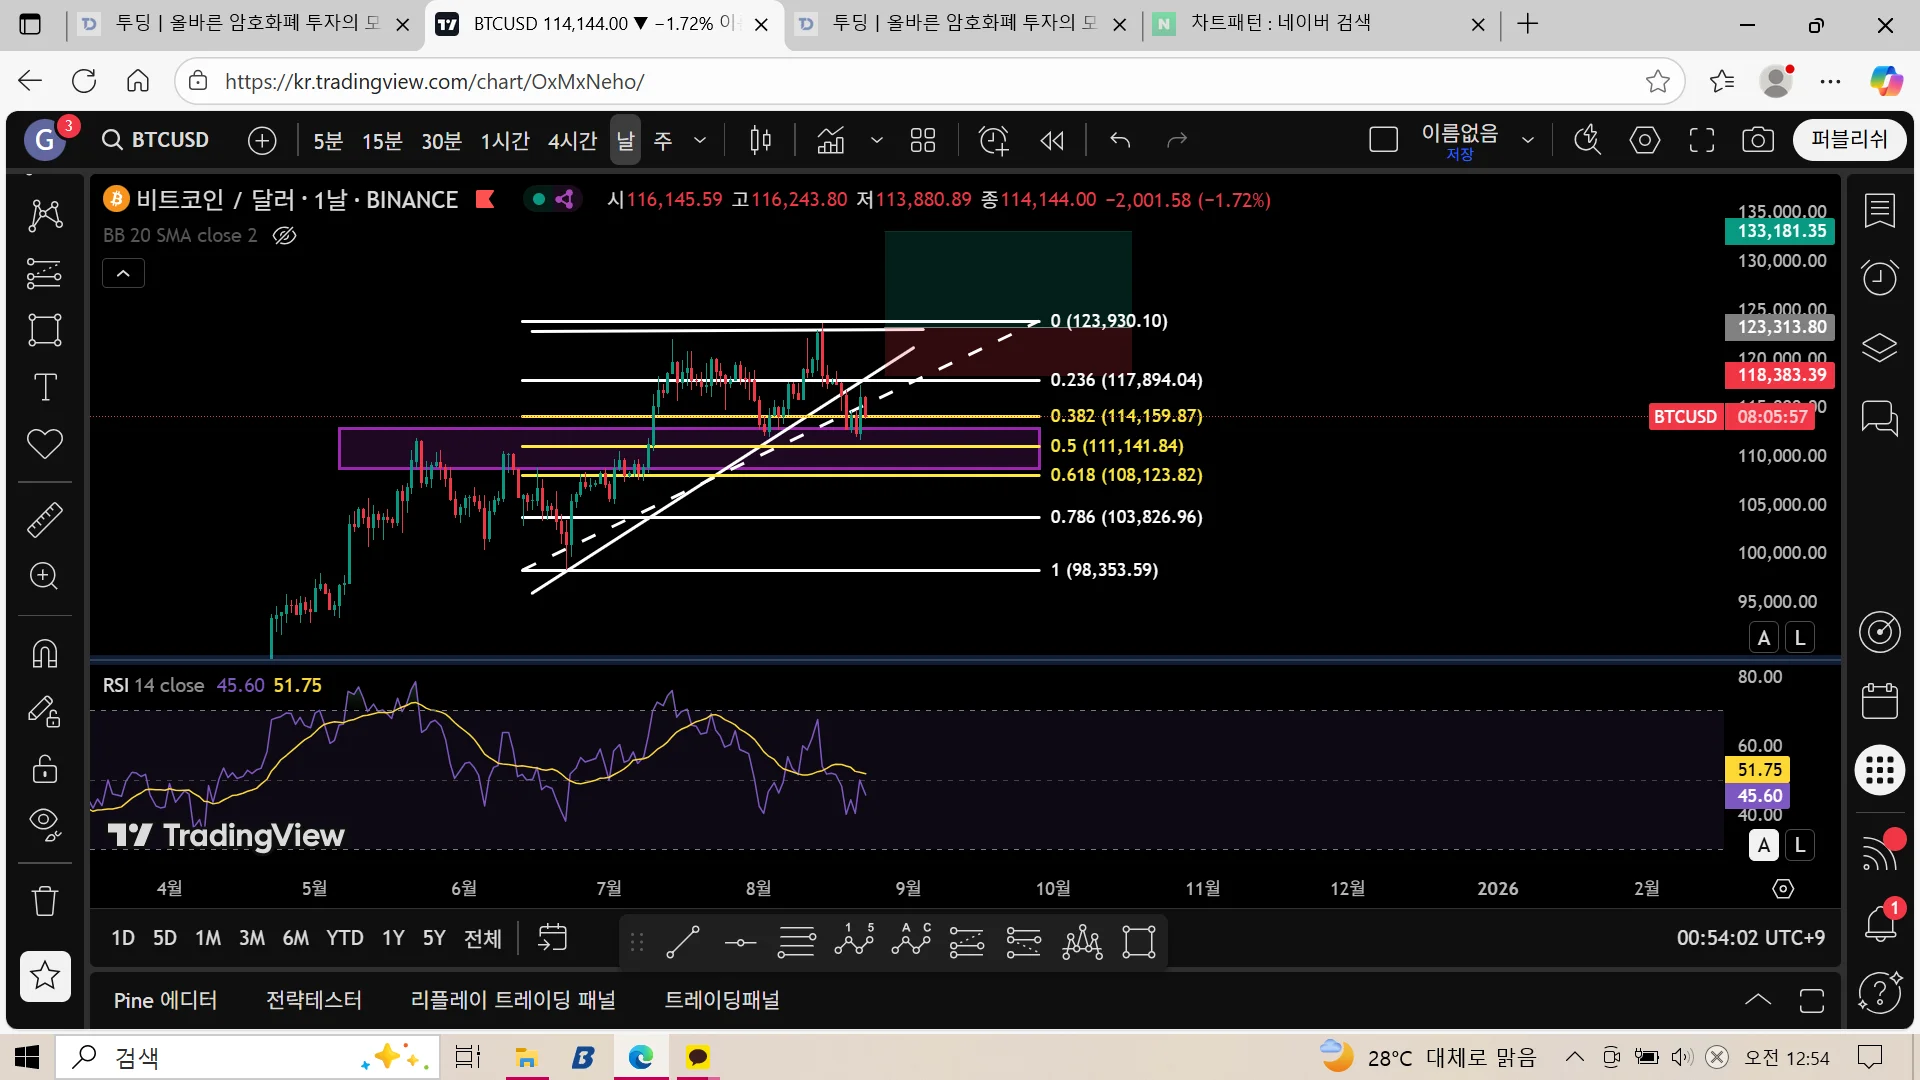1920x1080 pixels.
Task: Expand the time interval dropdown arrow
Action: pyautogui.click(x=700, y=140)
